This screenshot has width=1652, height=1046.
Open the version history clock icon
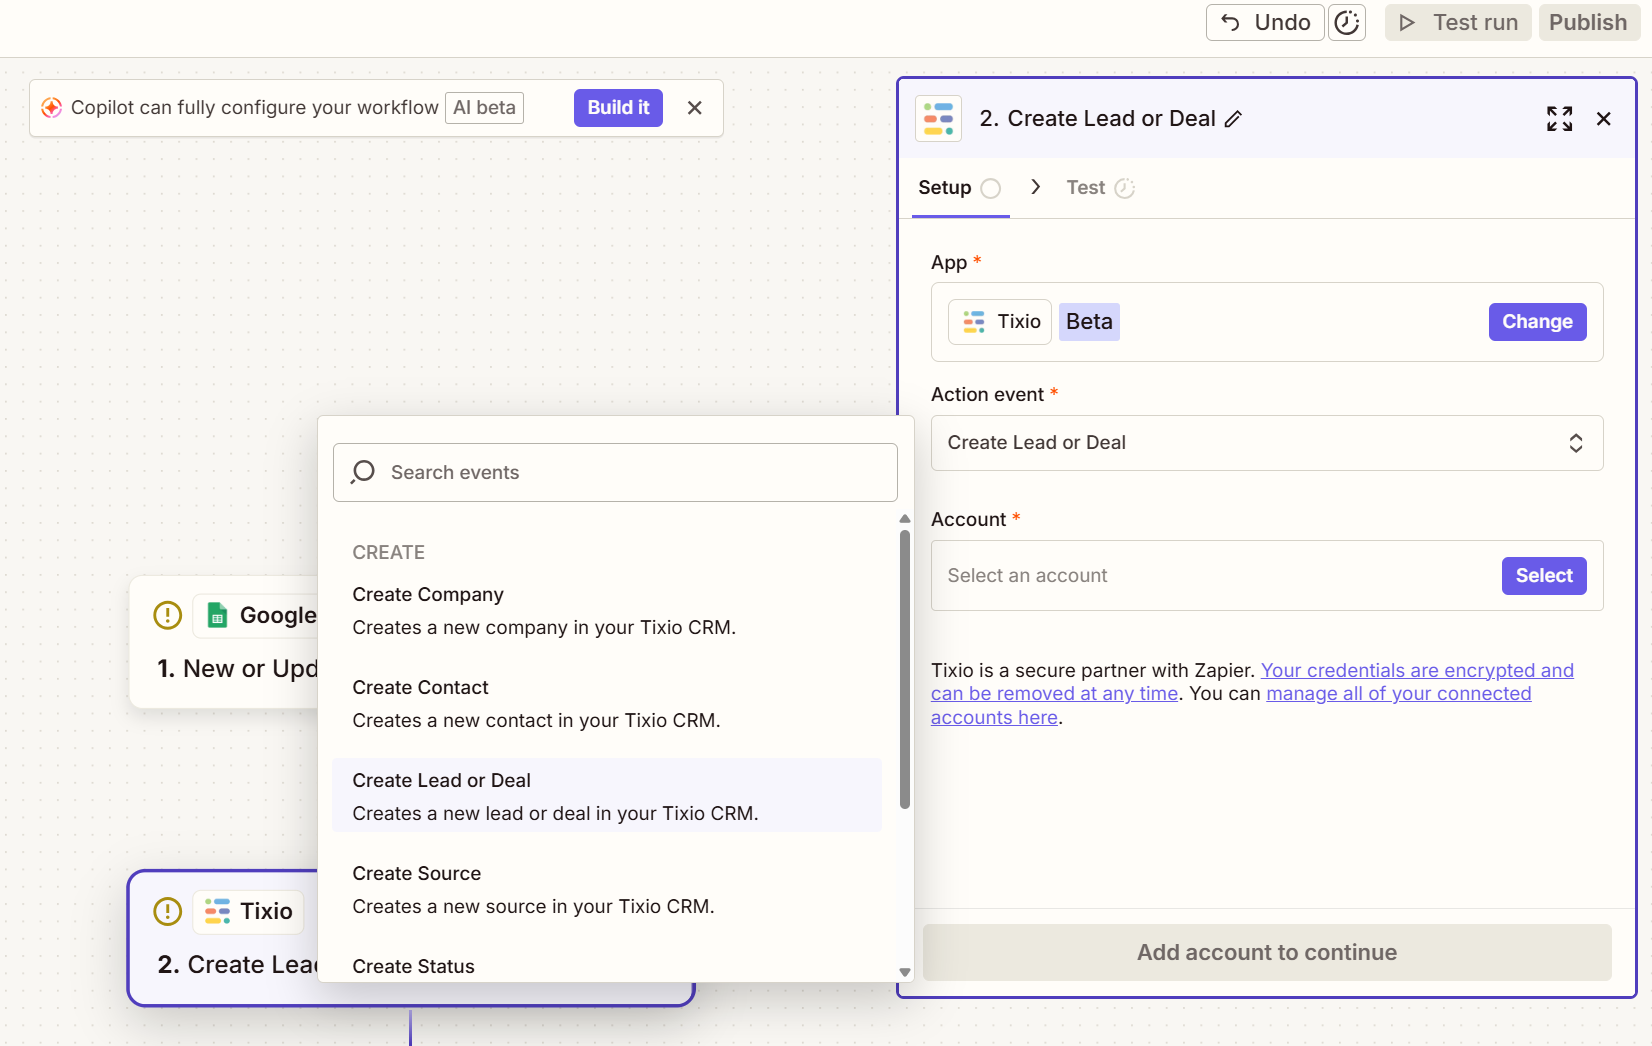[1347, 22]
